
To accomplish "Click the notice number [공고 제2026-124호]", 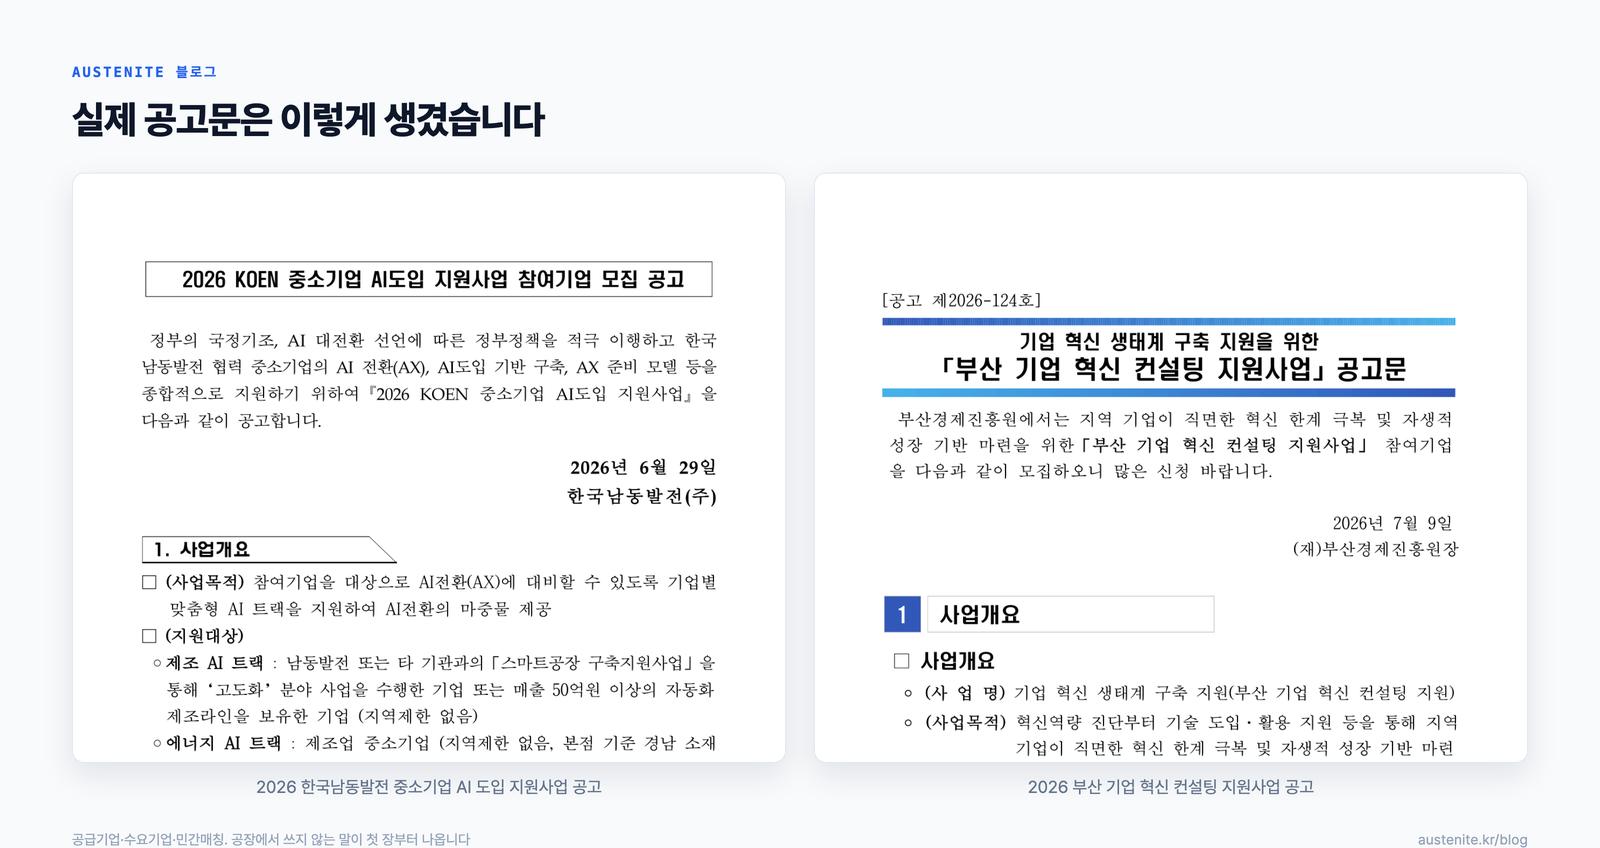I will (961, 300).
